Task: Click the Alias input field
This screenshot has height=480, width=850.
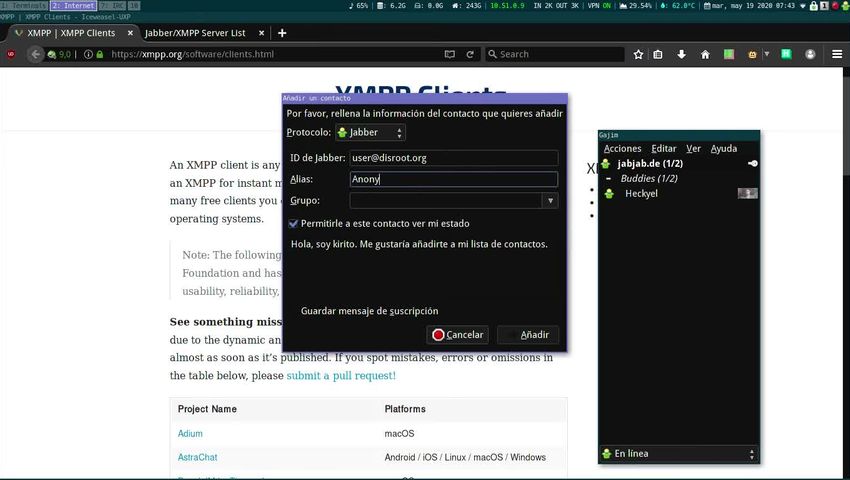Action: [x=454, y=179]
